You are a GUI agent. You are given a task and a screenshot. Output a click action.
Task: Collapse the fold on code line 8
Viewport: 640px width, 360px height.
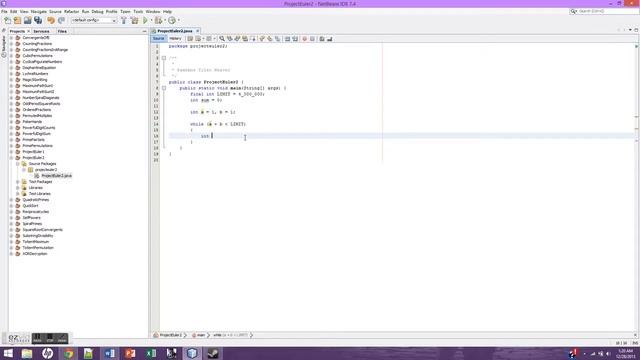point(164,88)
